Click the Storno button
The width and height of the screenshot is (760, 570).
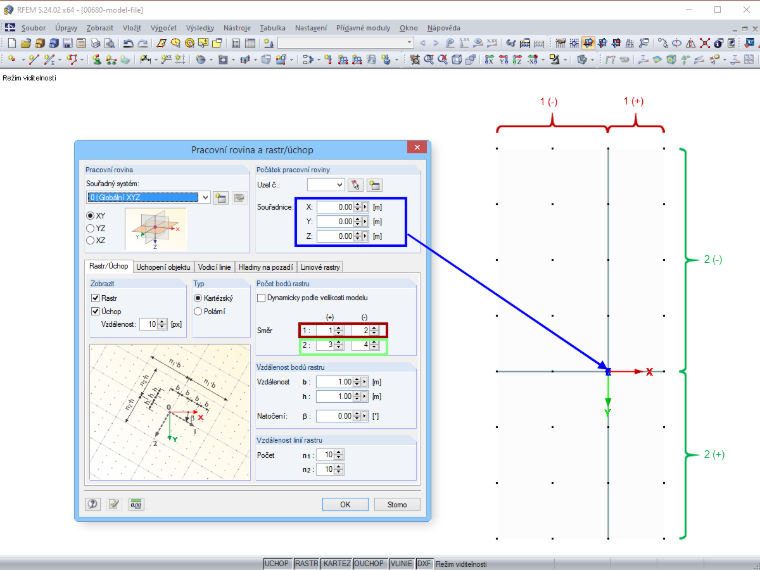397,505
